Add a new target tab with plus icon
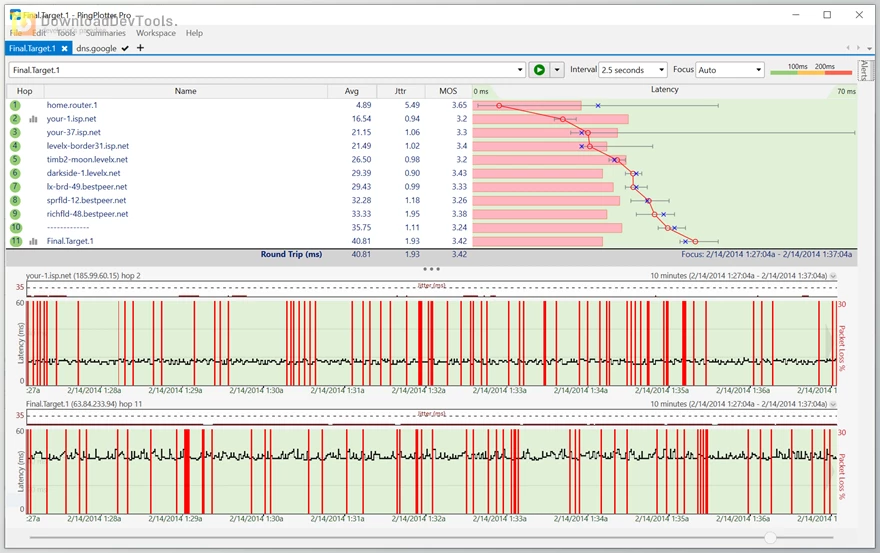The height and width of the screenshot is (553, 880). click(x=140, y=48)
